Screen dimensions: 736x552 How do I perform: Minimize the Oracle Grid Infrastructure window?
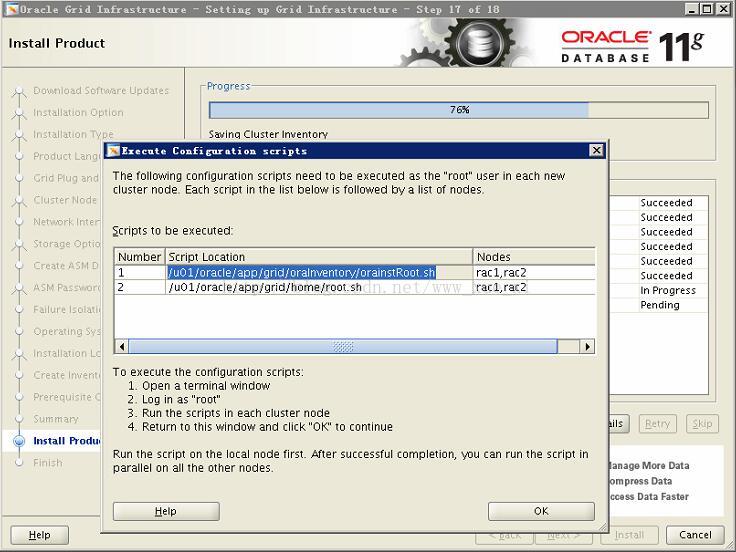coord(691,9)
